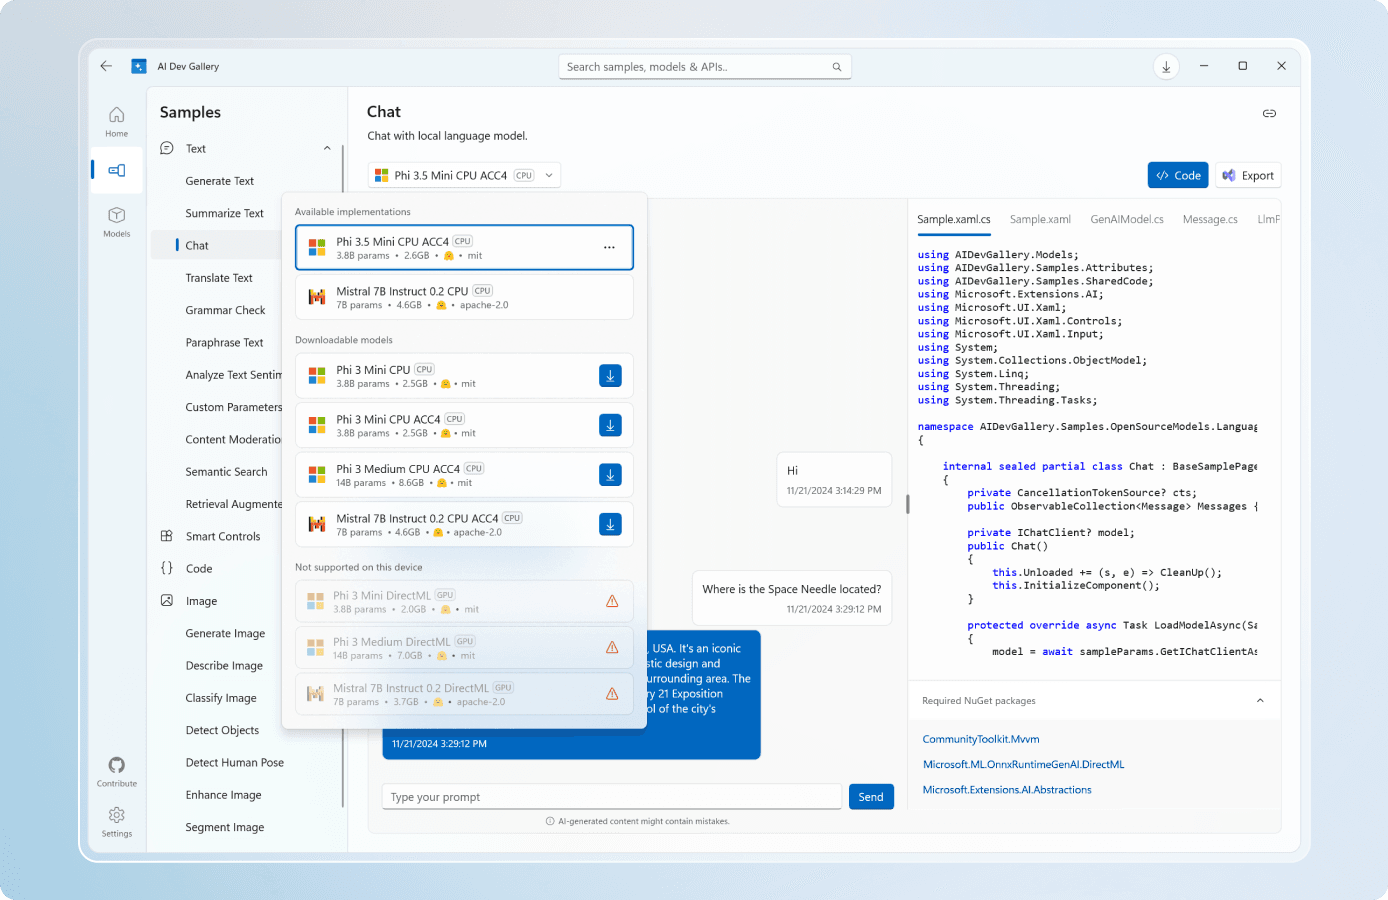
Task: Click warning icon for Phi 3 Mini DirectML
Action: 612,601
